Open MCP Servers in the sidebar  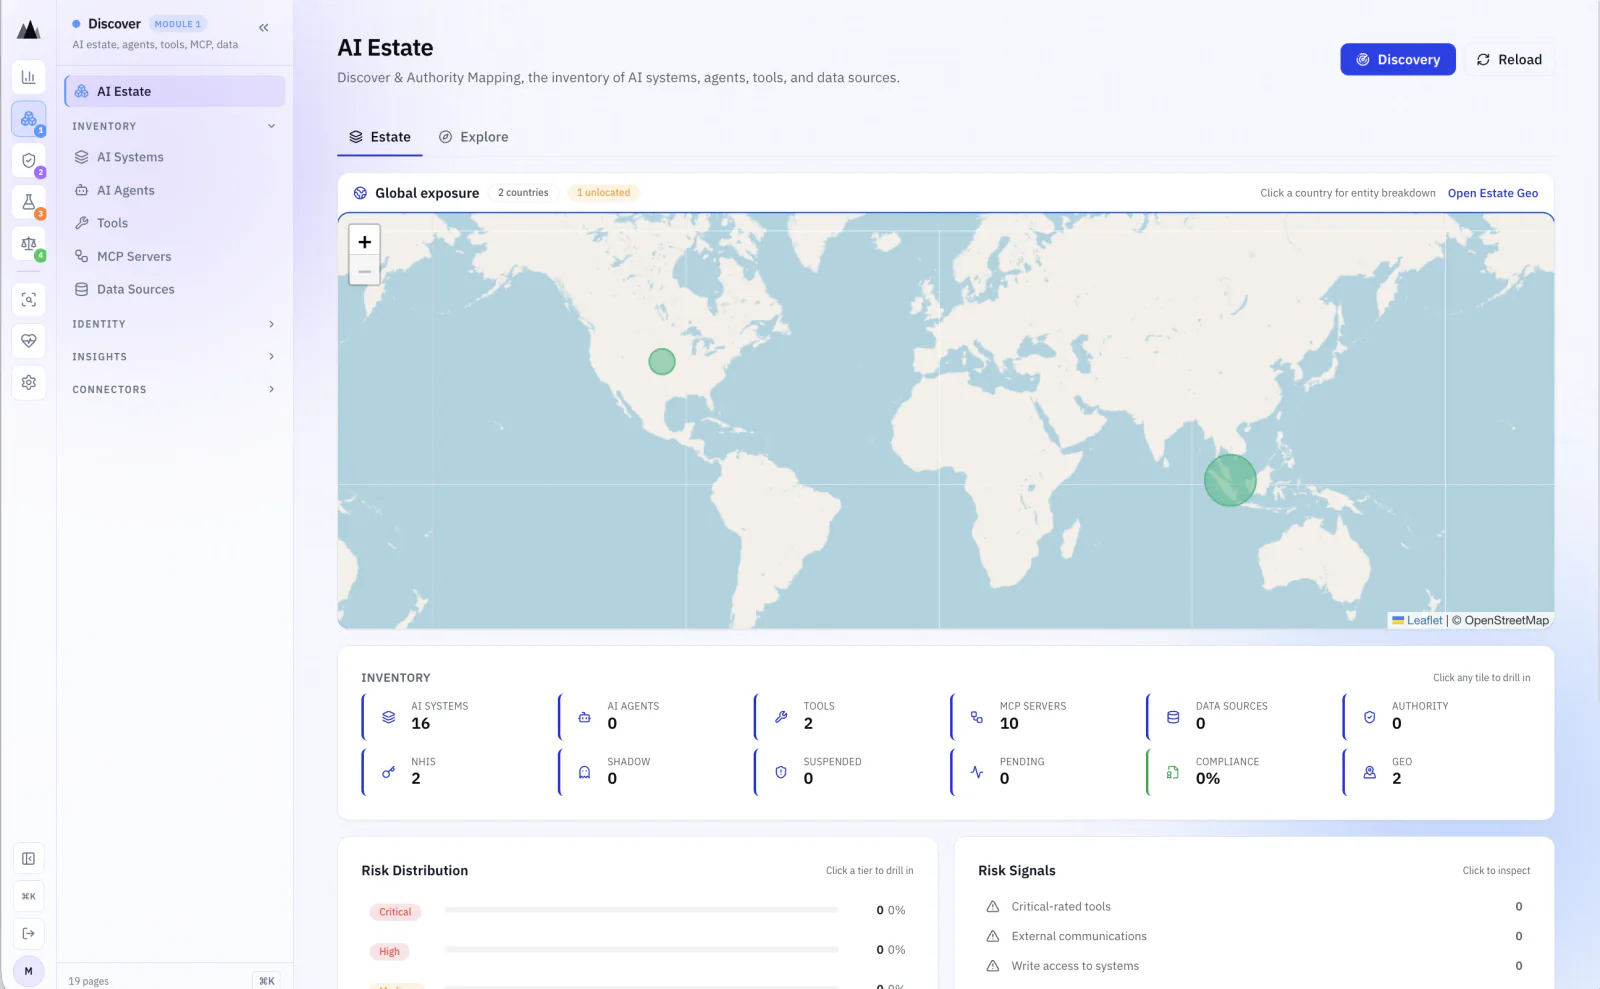175,256
